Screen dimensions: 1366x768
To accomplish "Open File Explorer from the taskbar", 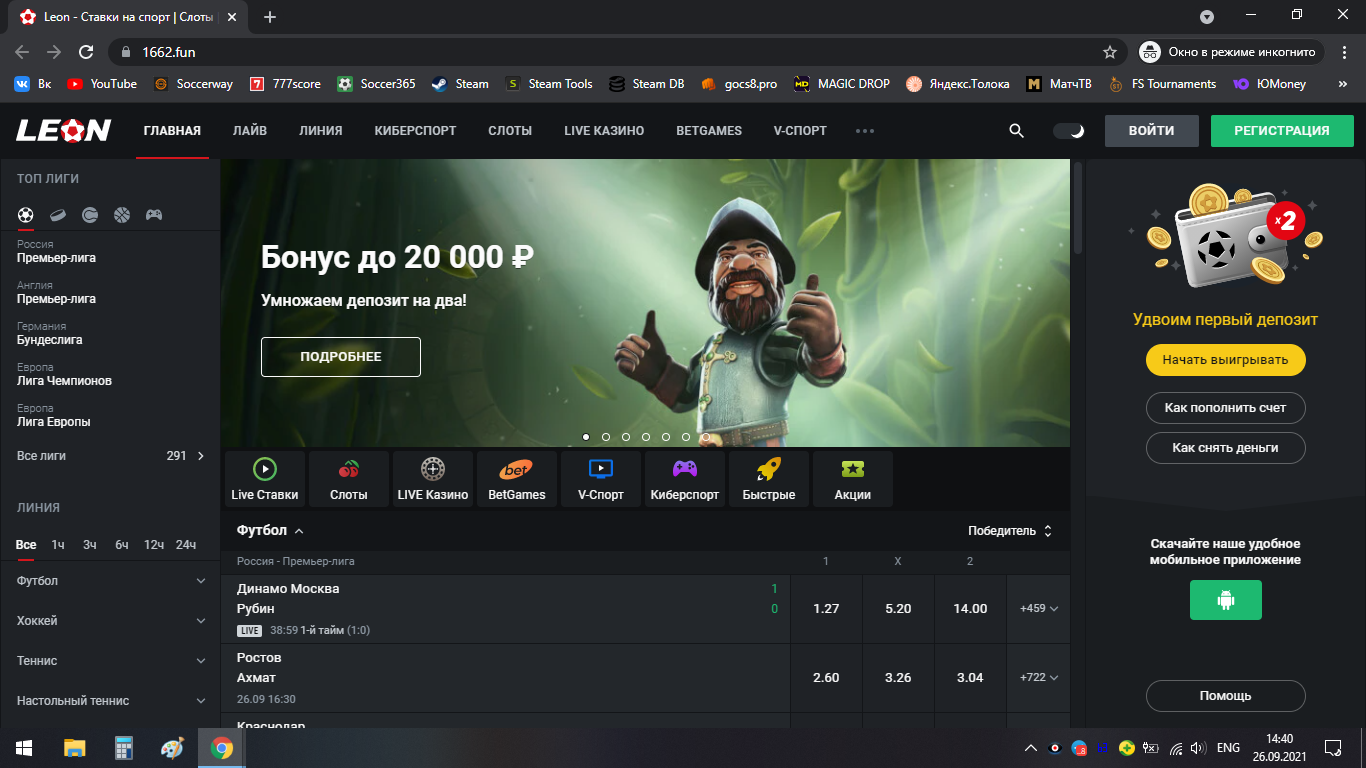I will (75, 748).
